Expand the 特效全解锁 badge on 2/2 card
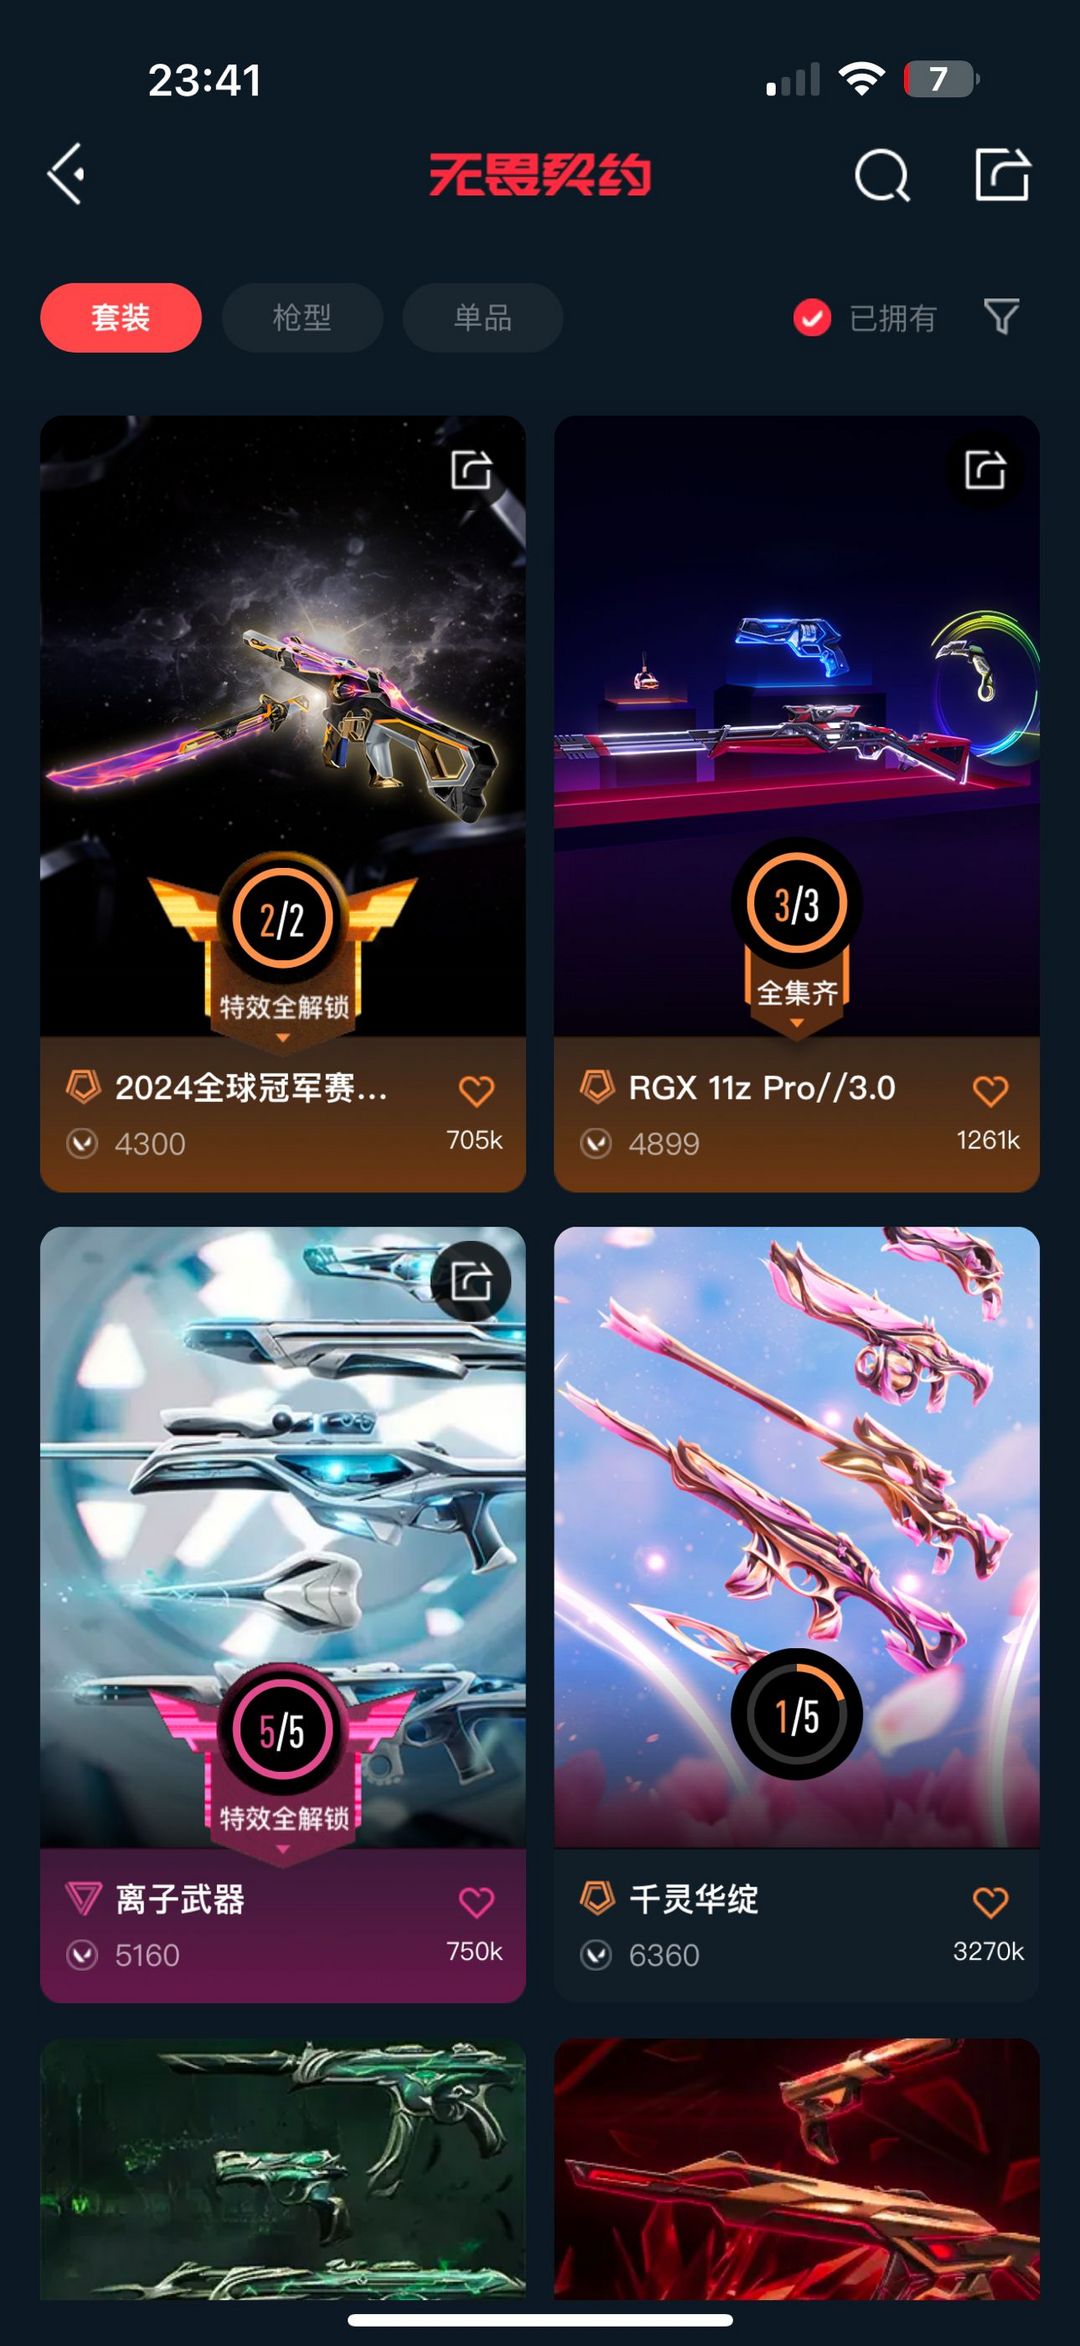This screenshot has height=2346, width=1080. (x=283, y=1008)
